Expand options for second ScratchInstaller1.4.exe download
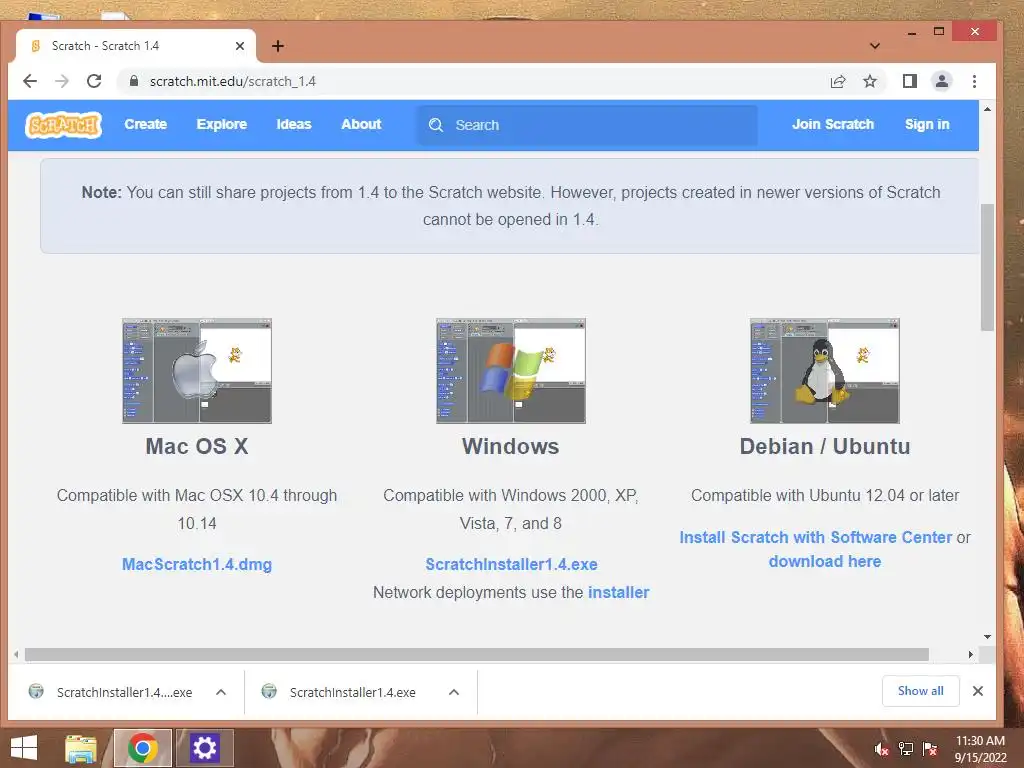The width and height of the screenshot is (1024, 768). pyautogui.click(x=454, y=692)
